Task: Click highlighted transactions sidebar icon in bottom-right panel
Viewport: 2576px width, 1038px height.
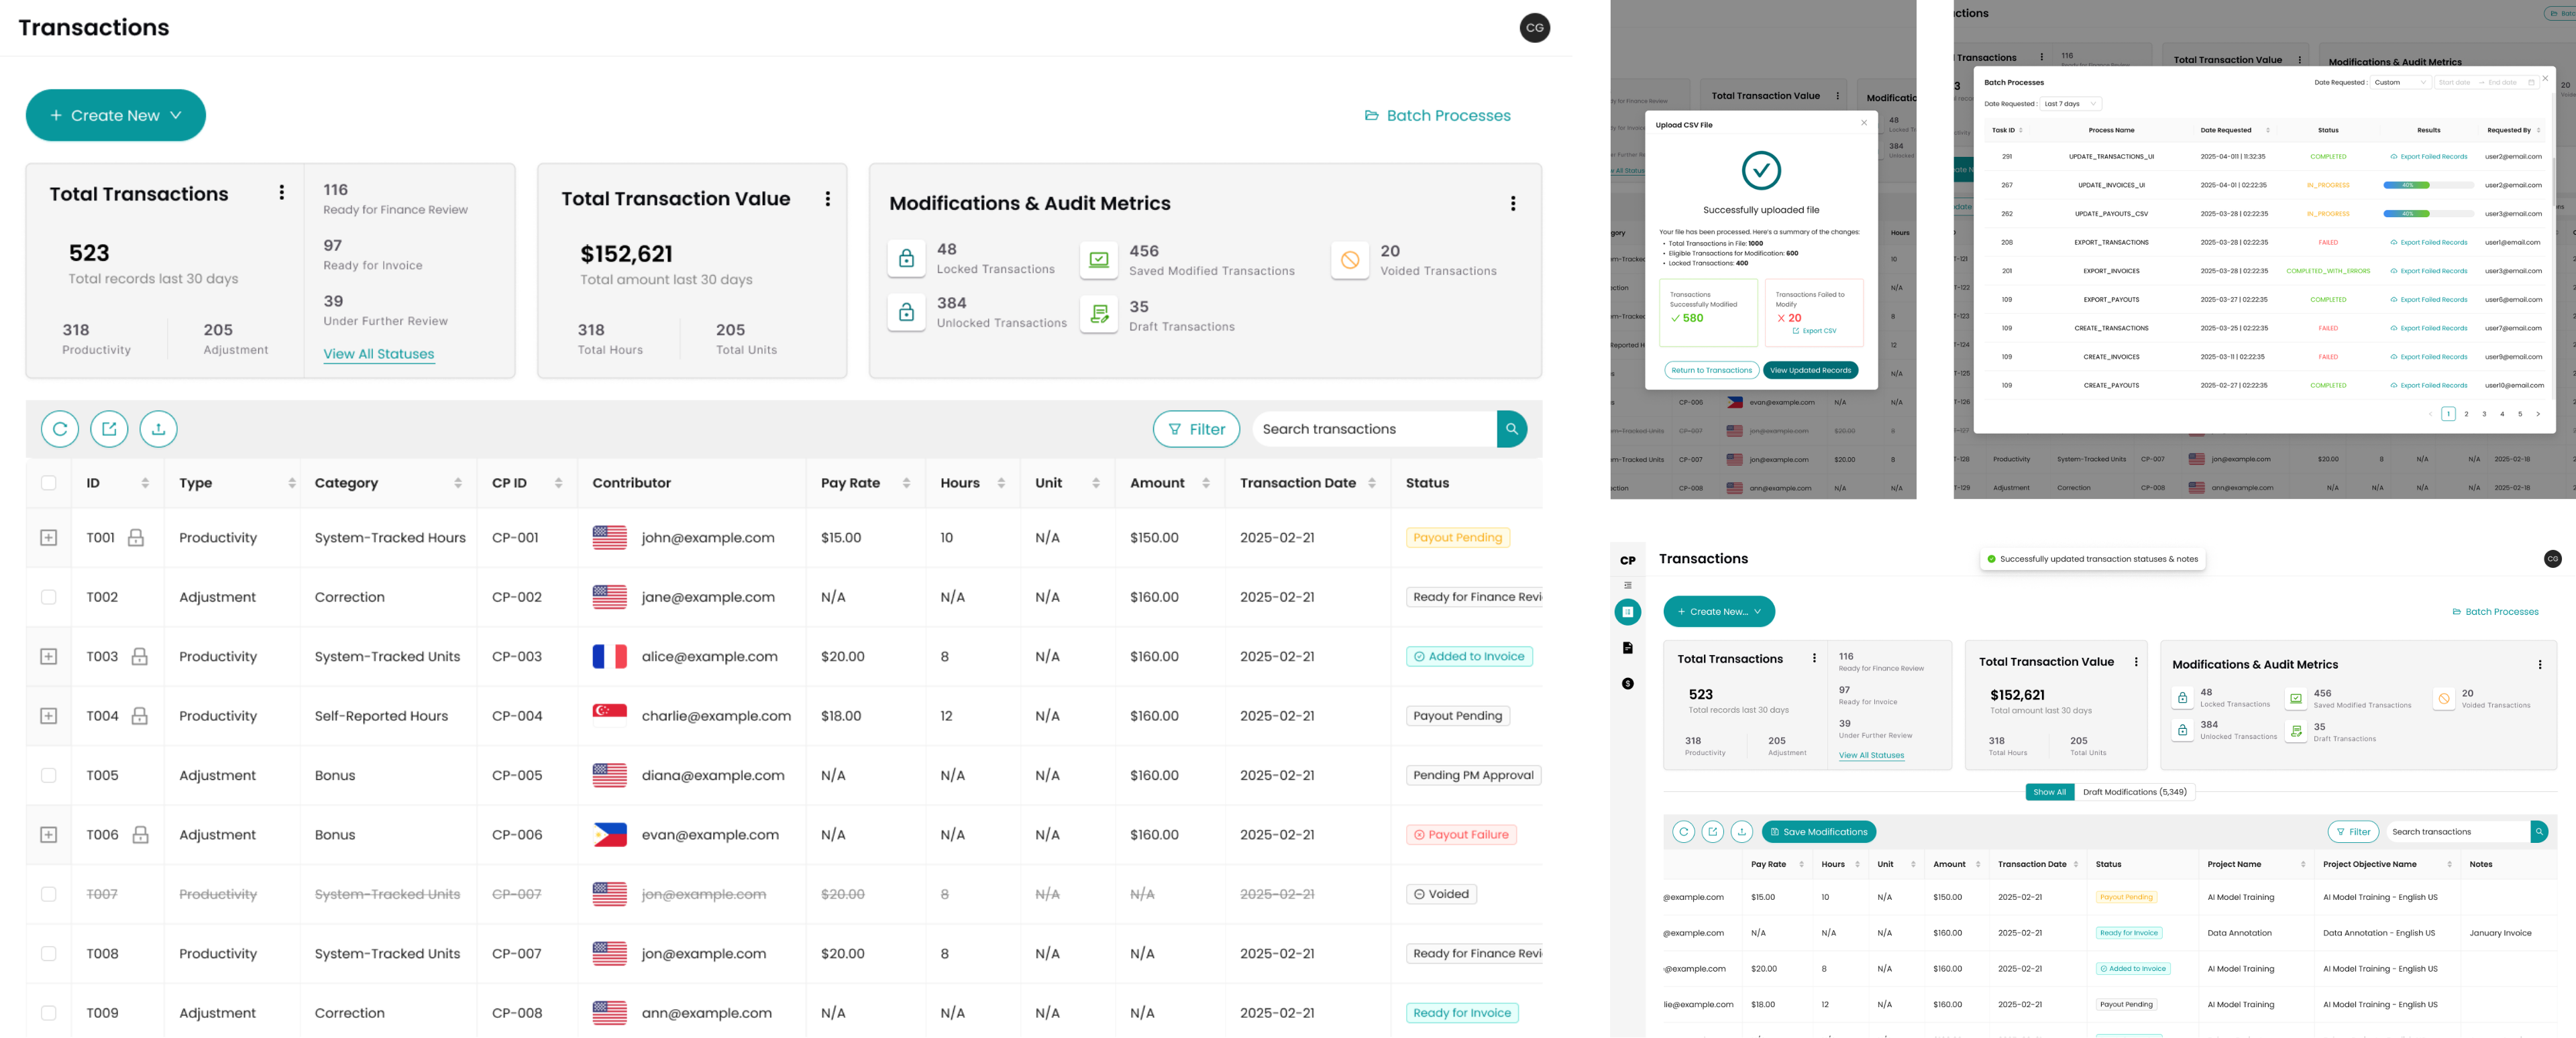Action: pyautogui.click(x=1628, y=612)
